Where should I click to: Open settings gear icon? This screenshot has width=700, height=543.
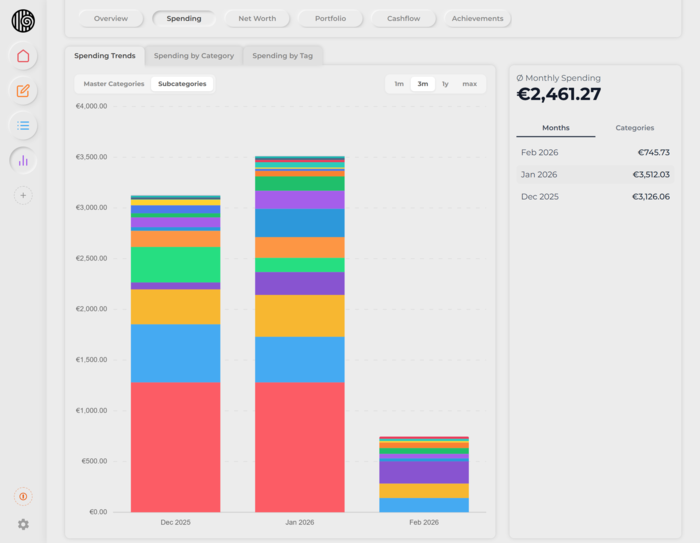(23, 524)
